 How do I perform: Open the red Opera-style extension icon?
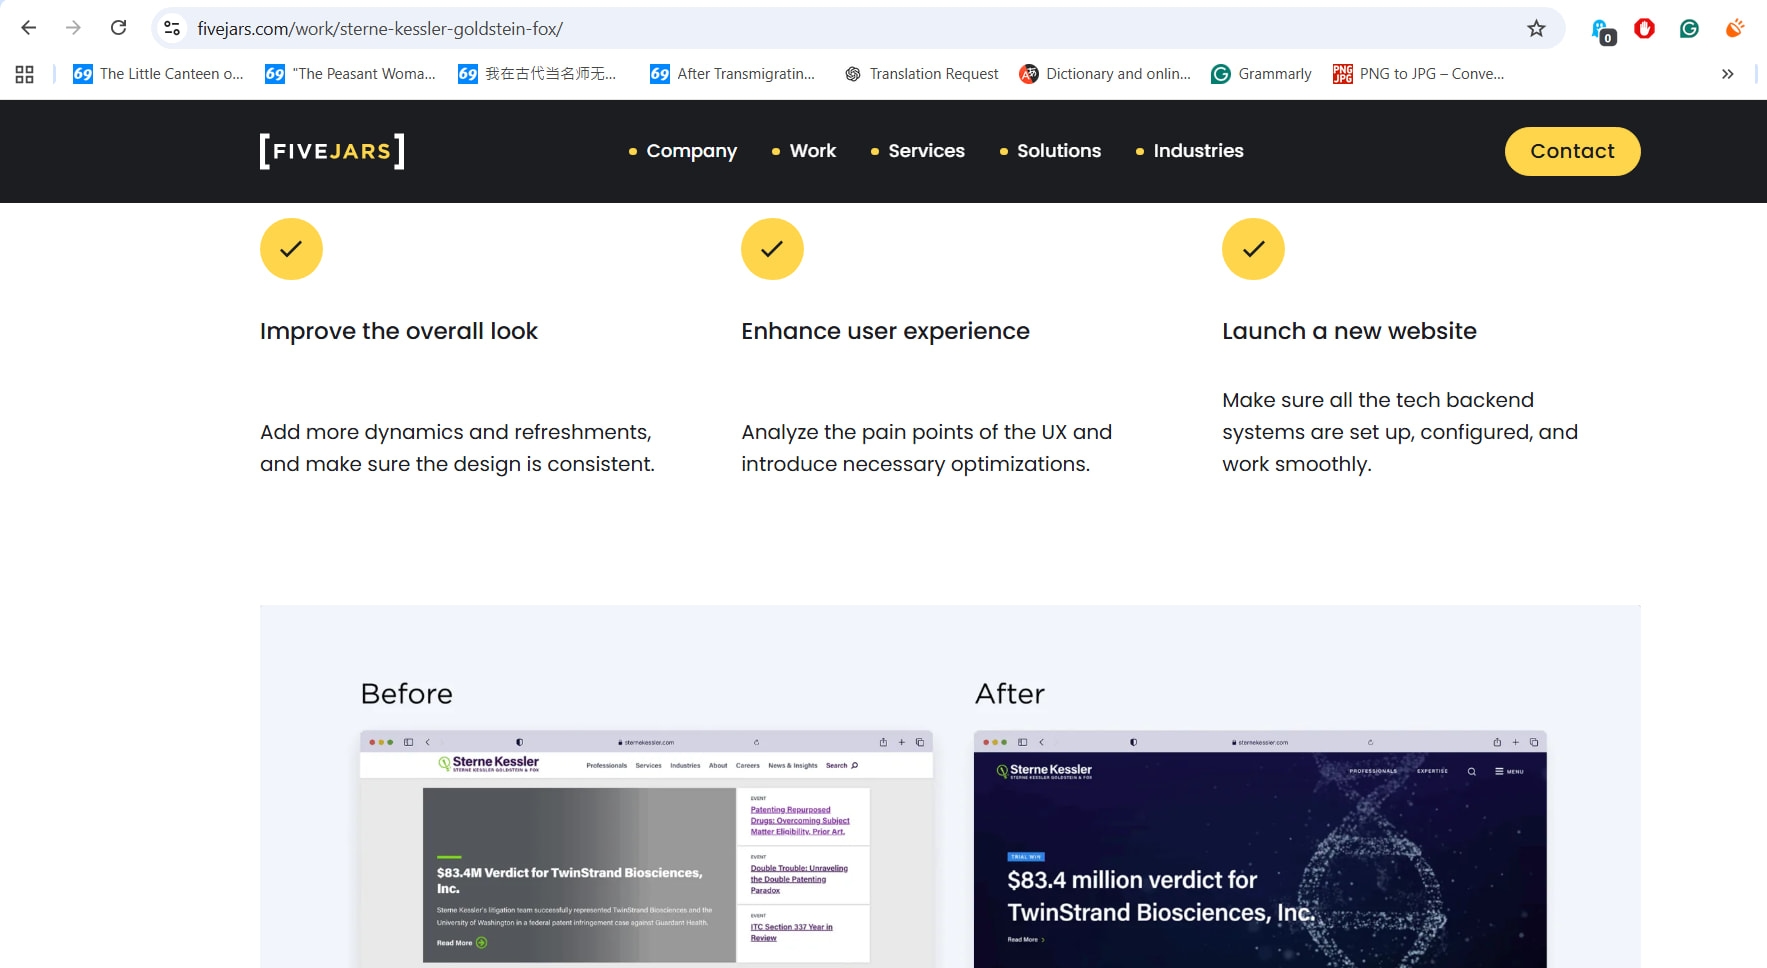(x=1644, y=28)
